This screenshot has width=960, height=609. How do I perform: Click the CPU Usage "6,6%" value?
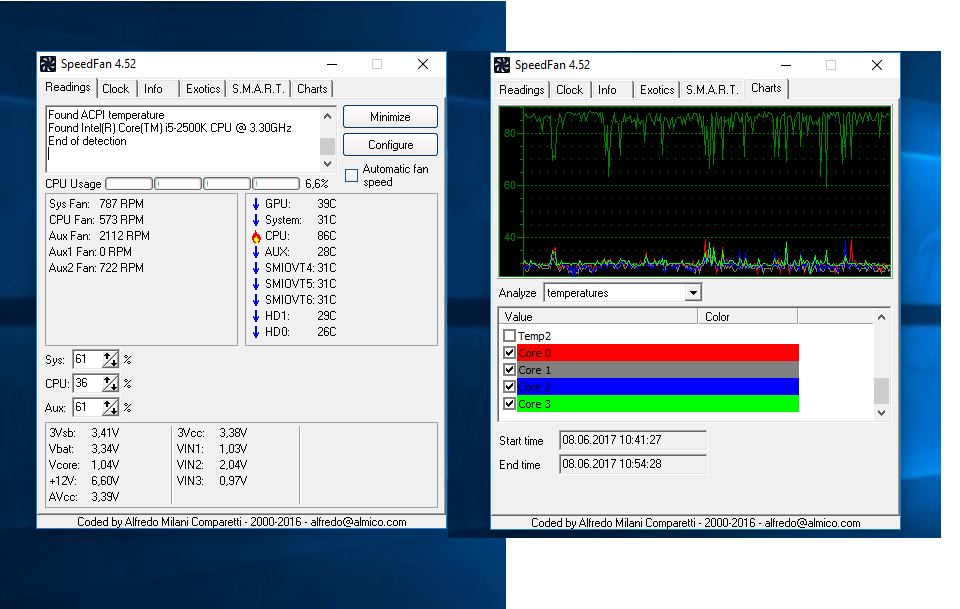click(x=317, y=184)
